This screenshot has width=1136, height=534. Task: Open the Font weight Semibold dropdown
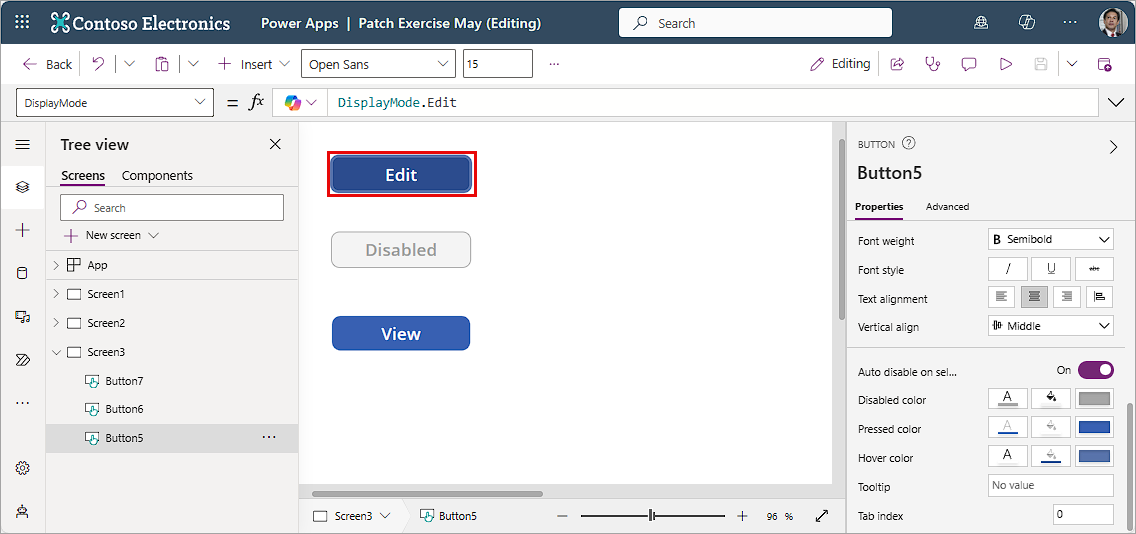point(1051,239)
